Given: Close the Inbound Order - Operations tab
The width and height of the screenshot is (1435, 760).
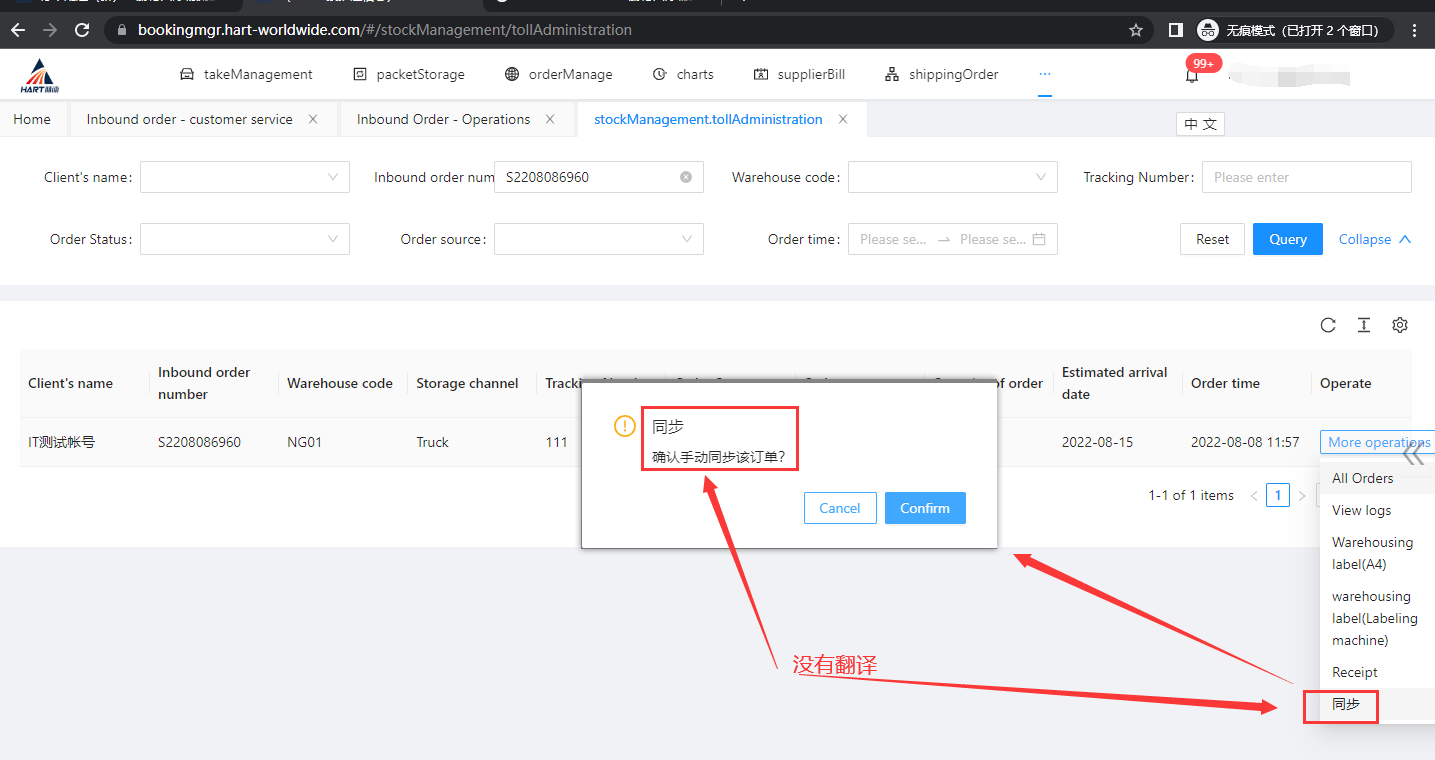Looking at the screenshot, I should (x=550, y=119).
